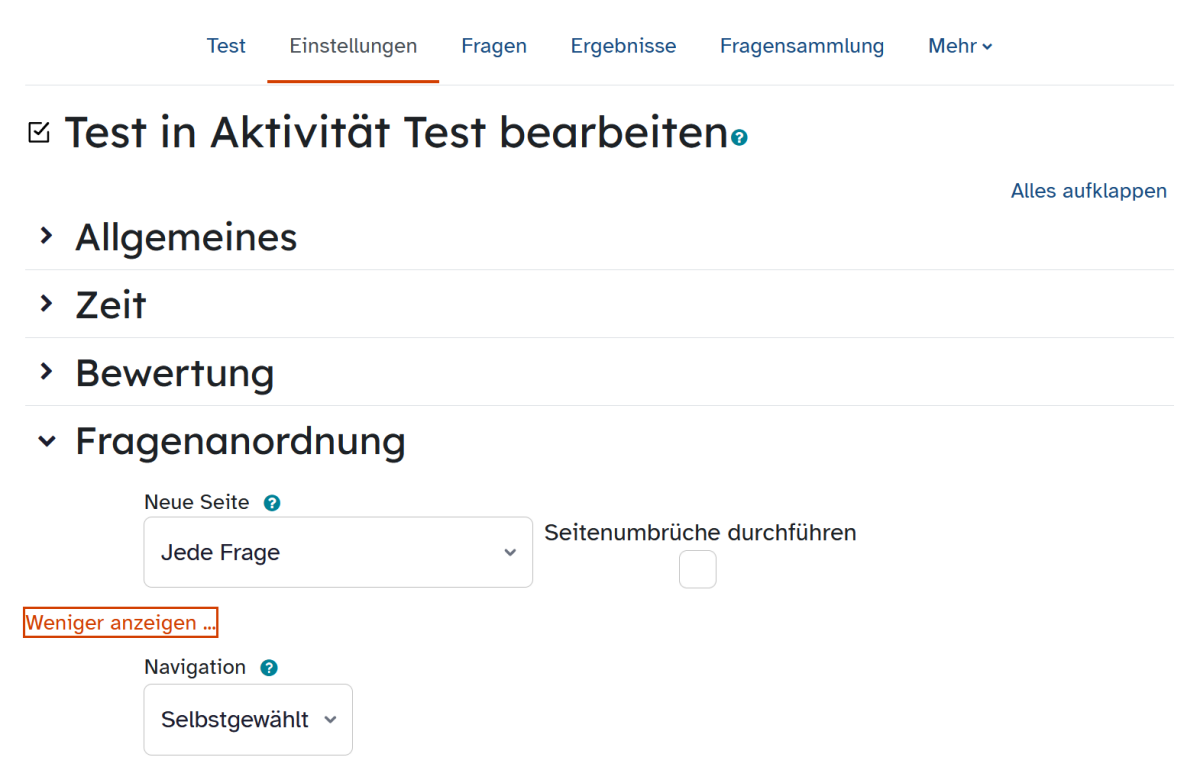1200x770 pixels.
Task: Open the Neue Seite dropdown
Action: (338, 552)
